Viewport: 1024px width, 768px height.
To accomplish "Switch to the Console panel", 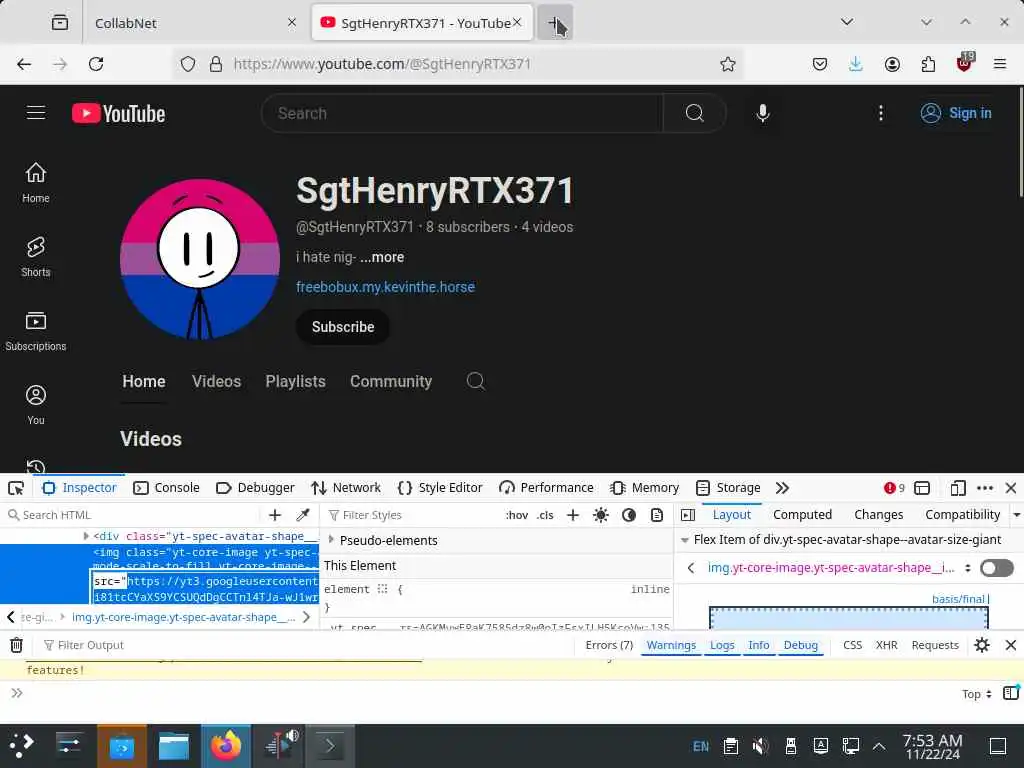I will pyautogui.click(x=167, y=488).
